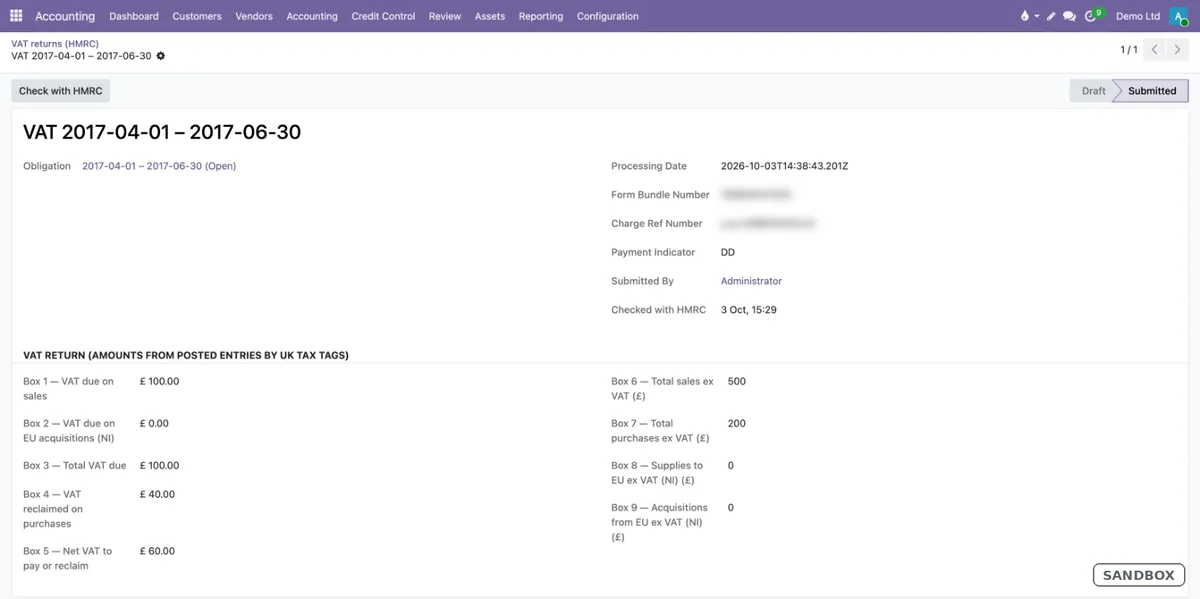The image size is (1200, 599).
Task: Go to previous record arrow
Action: pos(1155,49)
